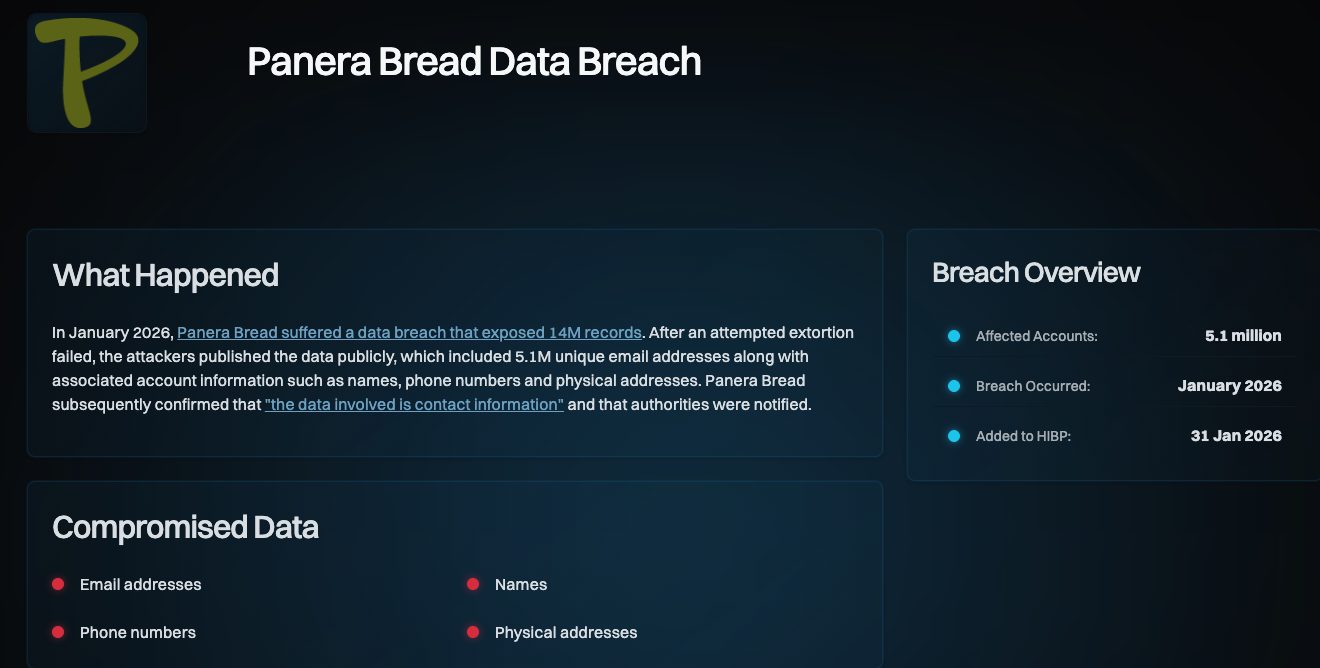Select the cyan marker beside Added to HIBP

click(953, 436)
